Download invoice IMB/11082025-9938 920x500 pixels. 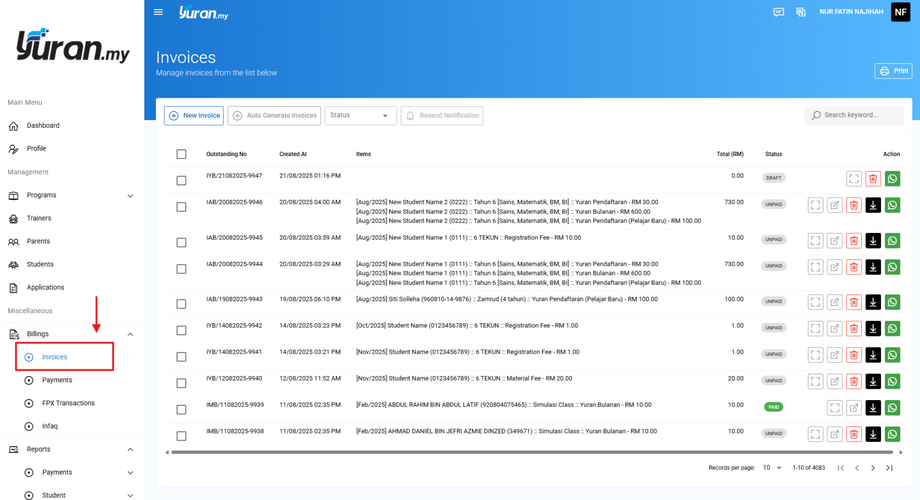click(x=873, y=434)
